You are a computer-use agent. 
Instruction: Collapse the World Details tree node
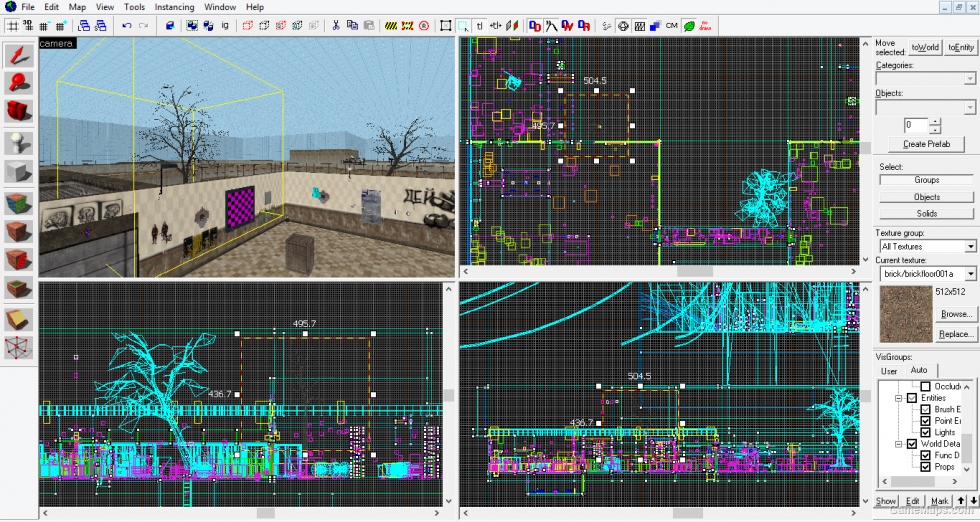point(898,444)
